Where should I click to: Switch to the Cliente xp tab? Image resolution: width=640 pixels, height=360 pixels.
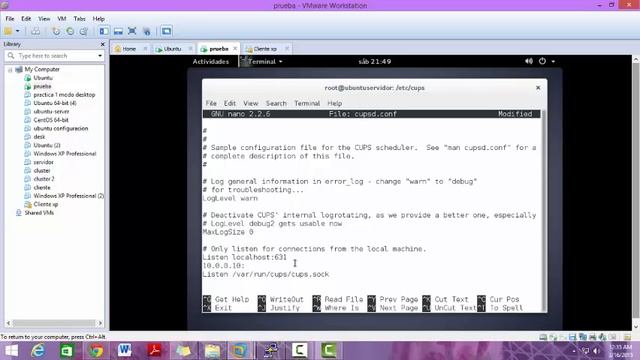pyautogui.click(x=265, y=49)
